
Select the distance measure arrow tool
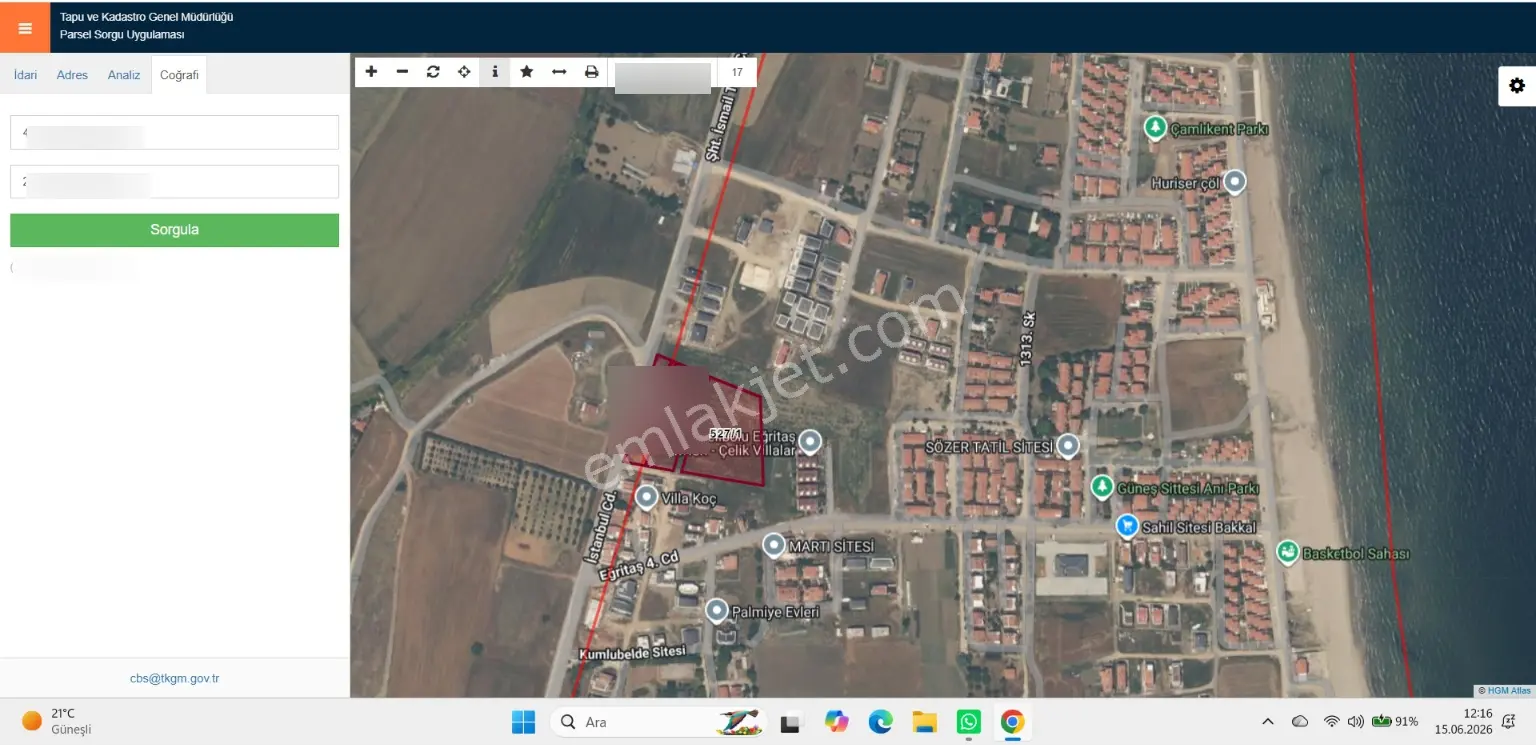pyautogui.click(x=559, y=72)
